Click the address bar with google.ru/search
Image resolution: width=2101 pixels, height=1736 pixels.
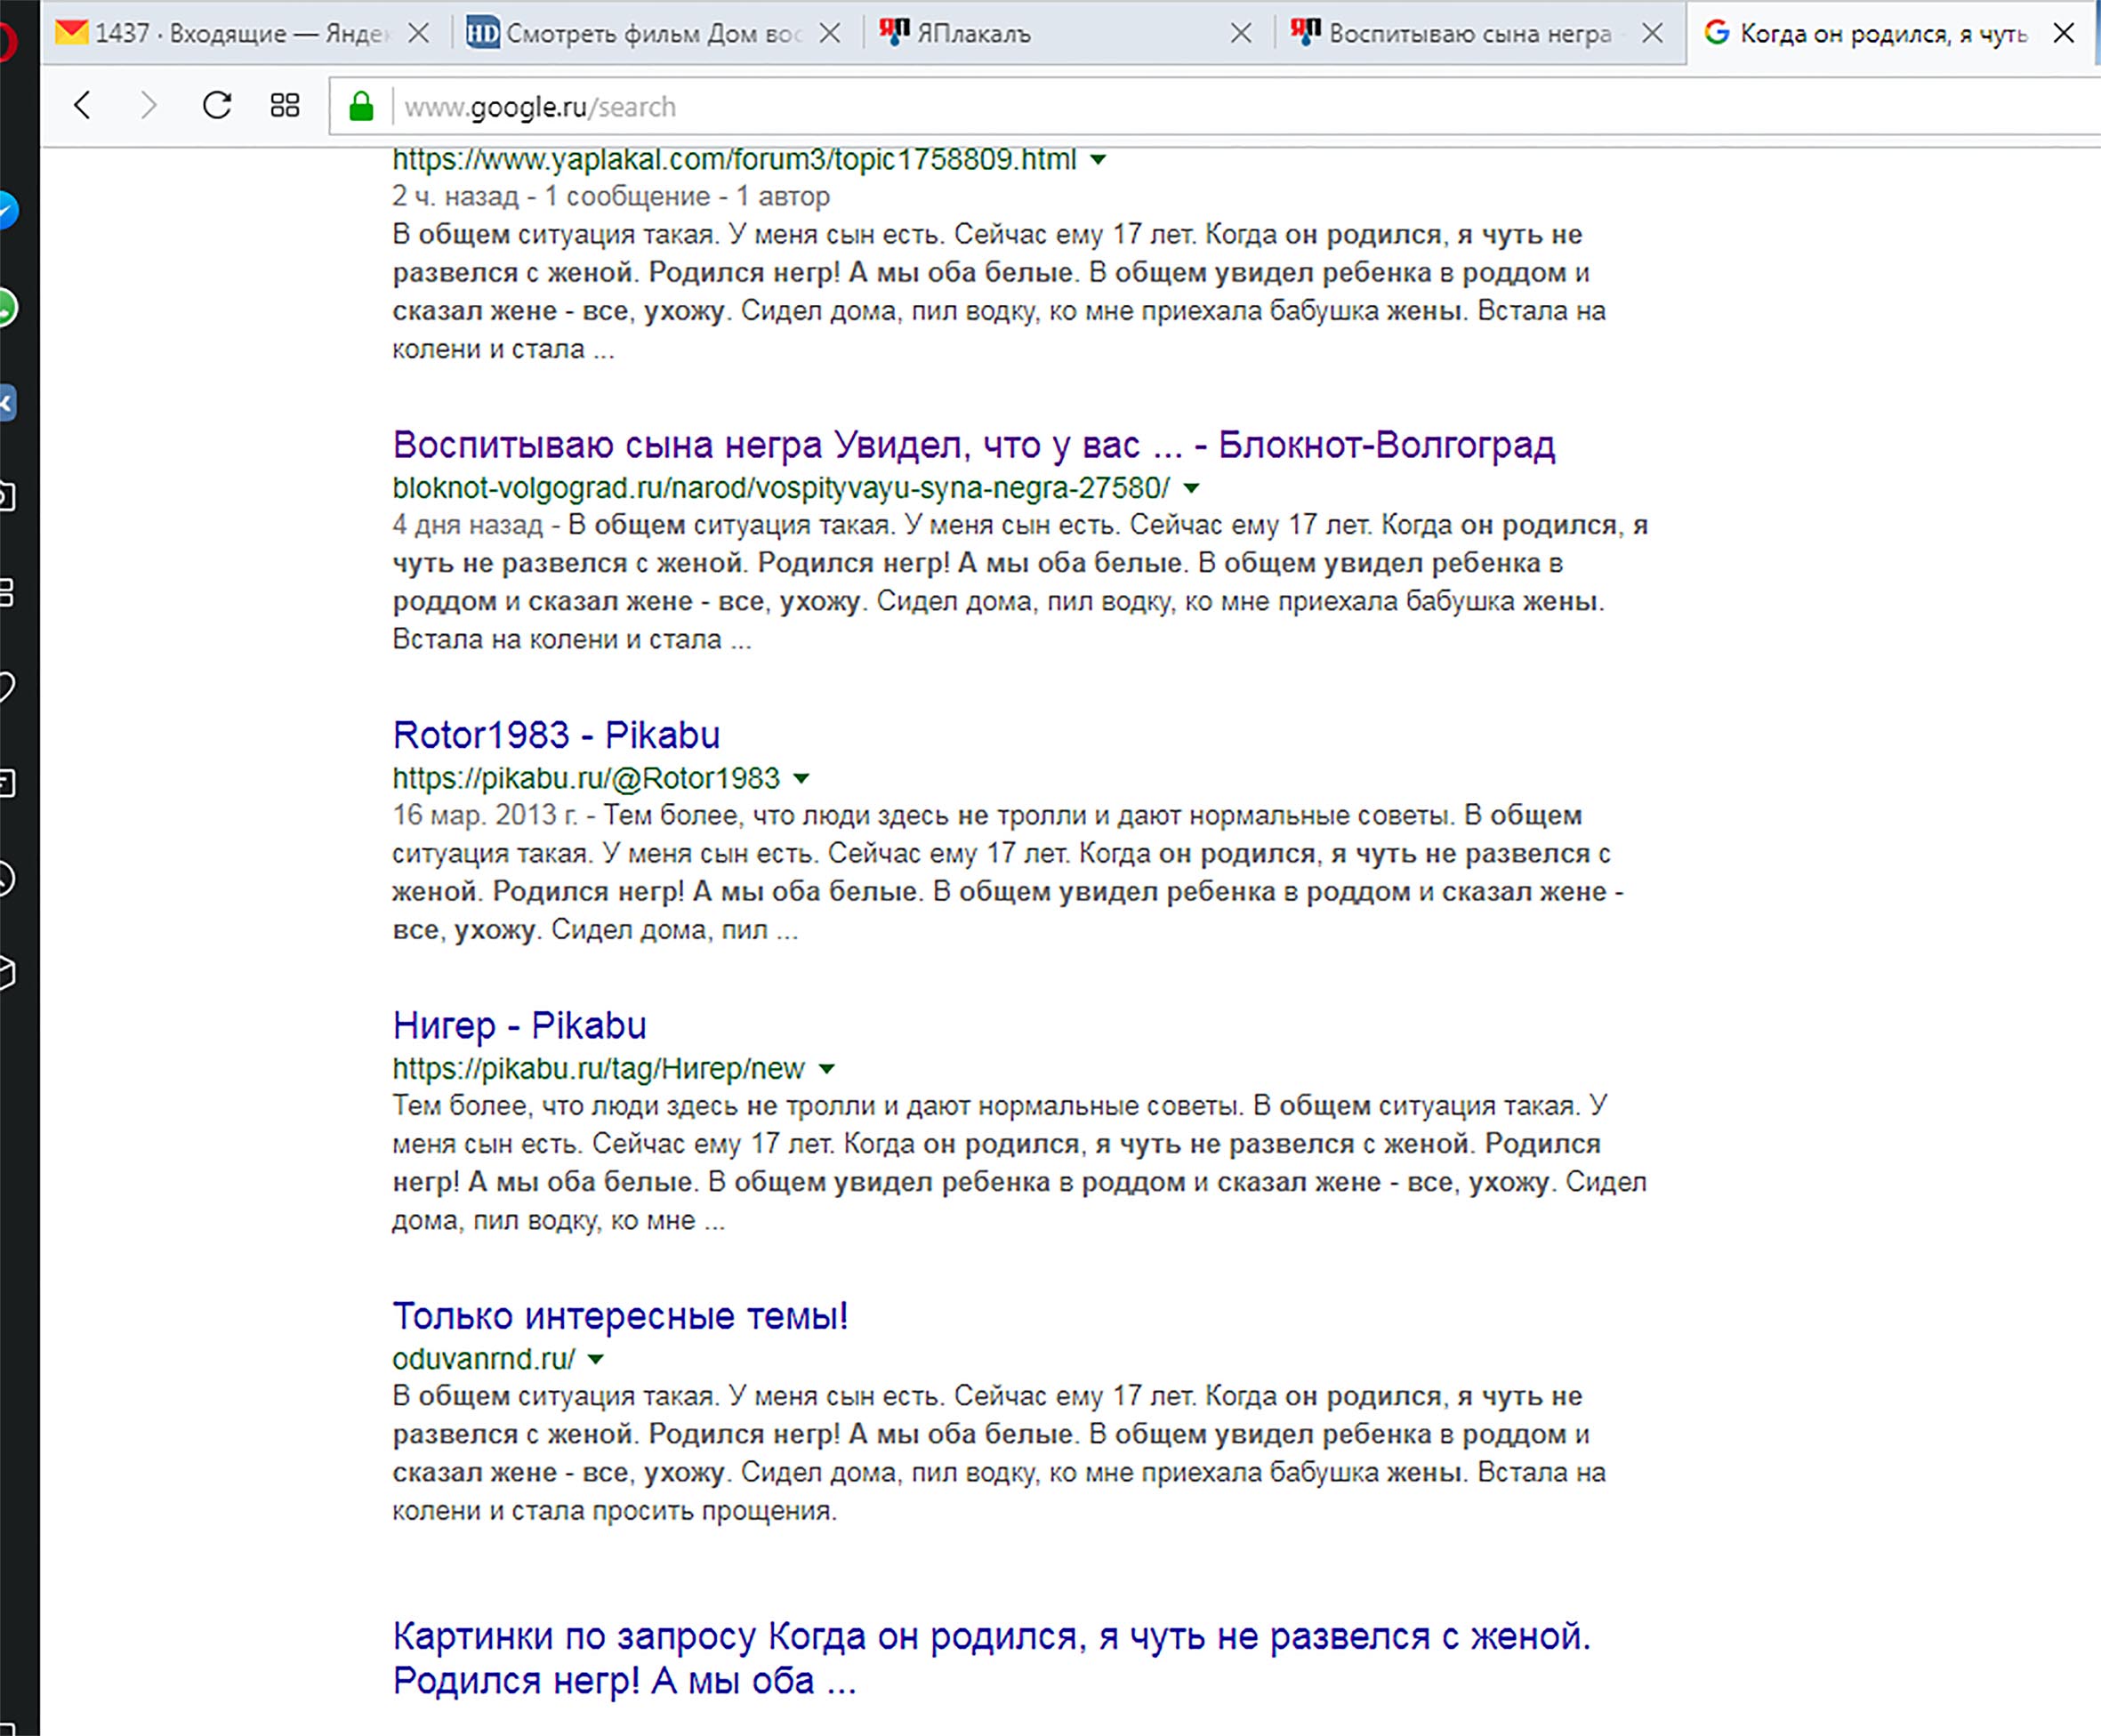[1215, 106]
